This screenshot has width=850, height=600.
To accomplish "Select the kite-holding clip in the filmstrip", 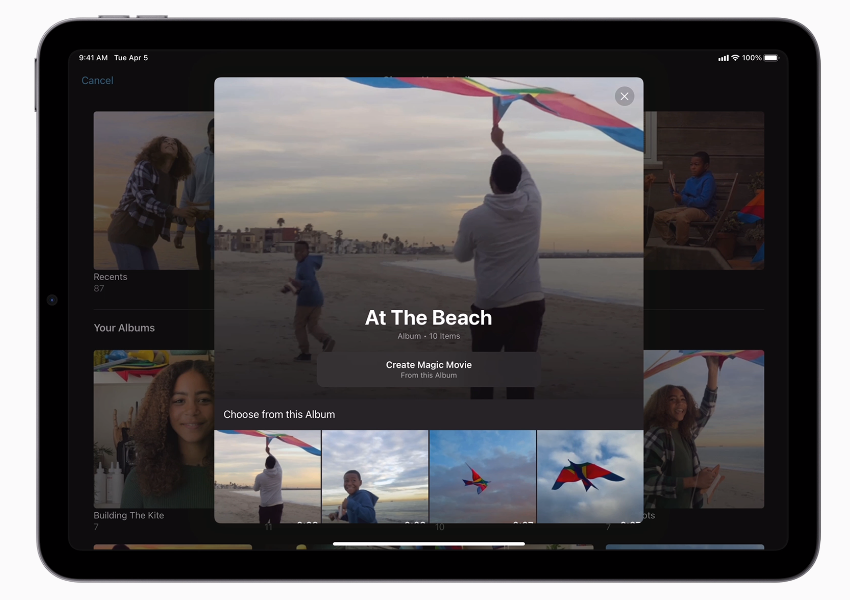I will (x=267, y=475).
